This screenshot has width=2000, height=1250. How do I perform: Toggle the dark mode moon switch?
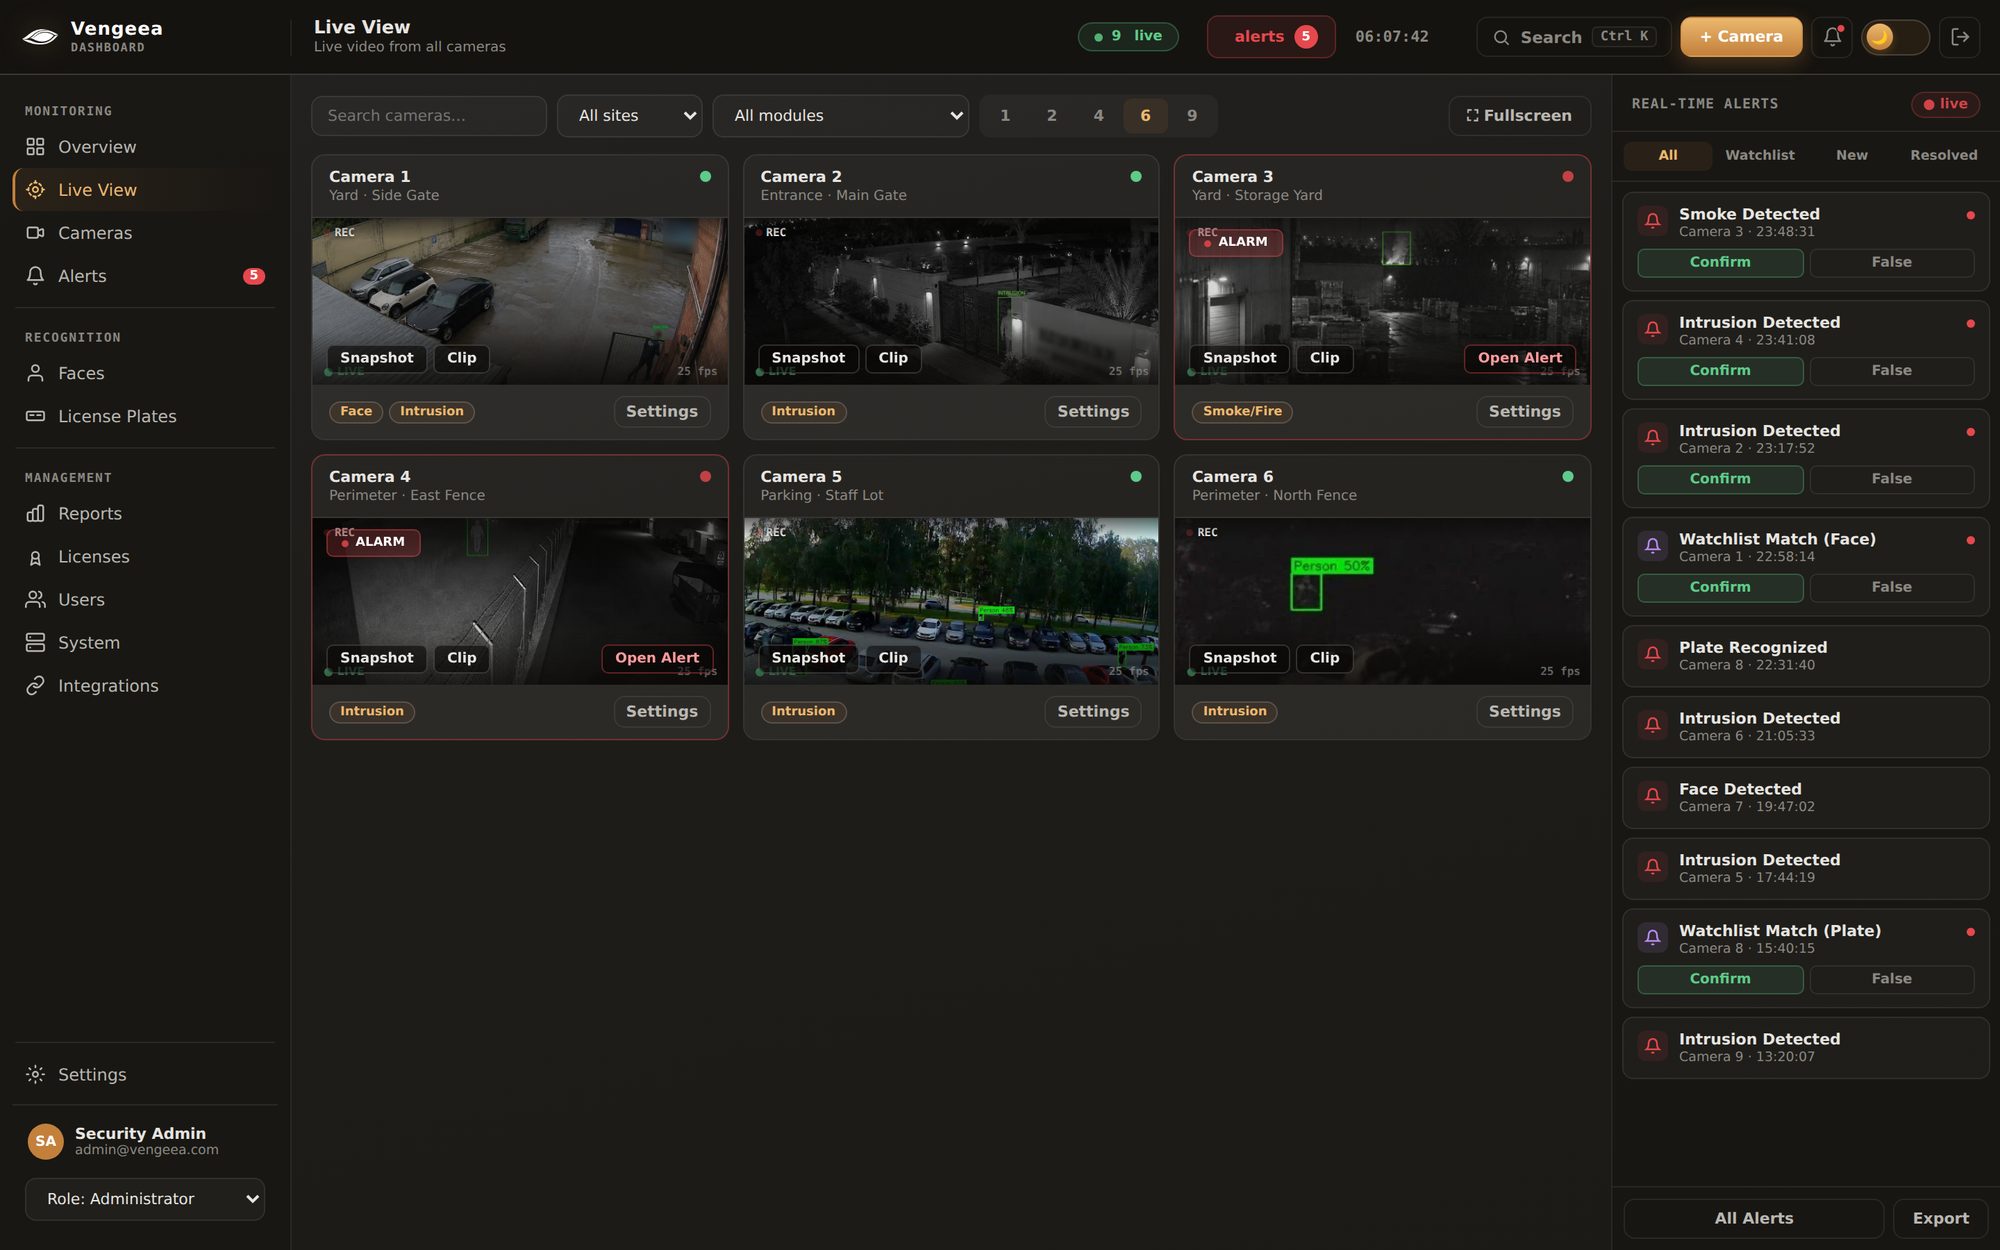(x=1895, y=37)
